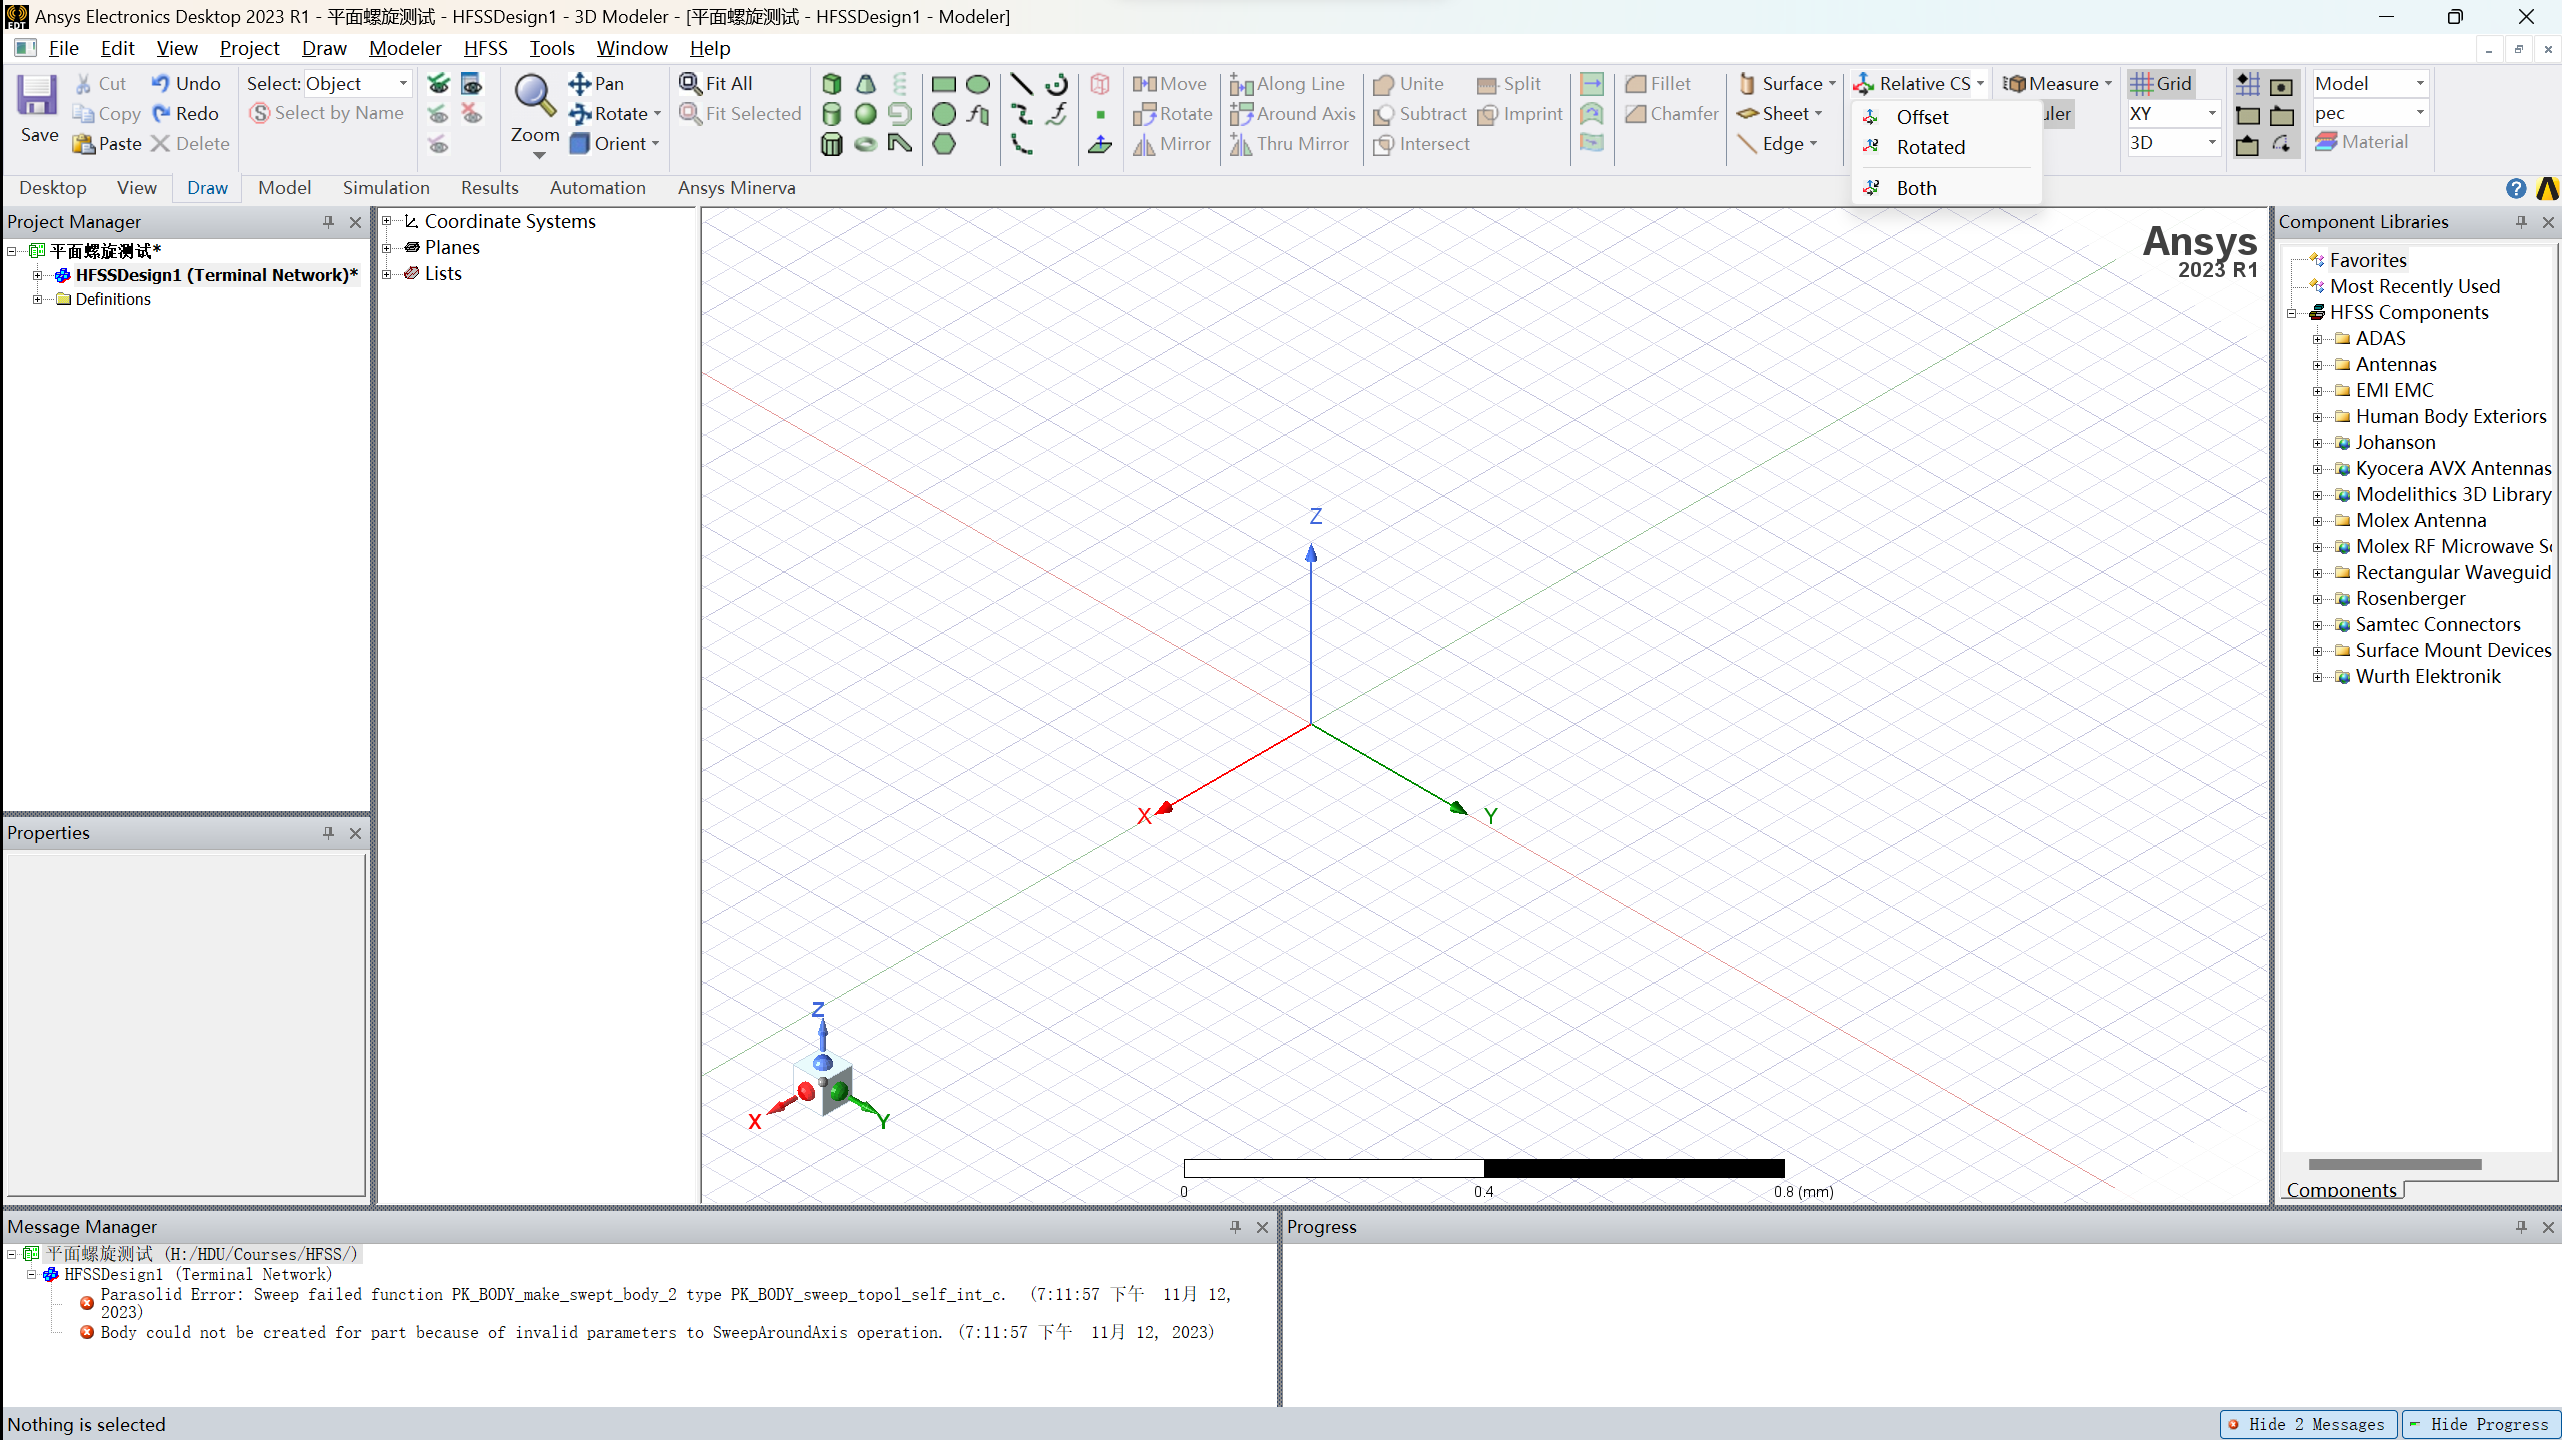Image resolution: width=2562 pixels, height=1440 pixels.
Task: Select the Draw Cylinder tool
Action: coord(832,114)
